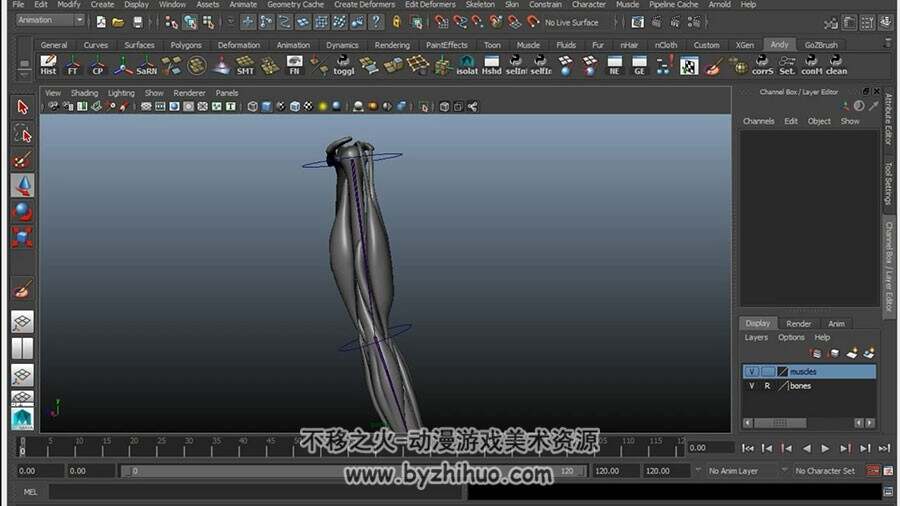Activate the Scale tool cube icon
Image resolution: width=900 pixels, height=506 pixels.
[x=22, y=237]
